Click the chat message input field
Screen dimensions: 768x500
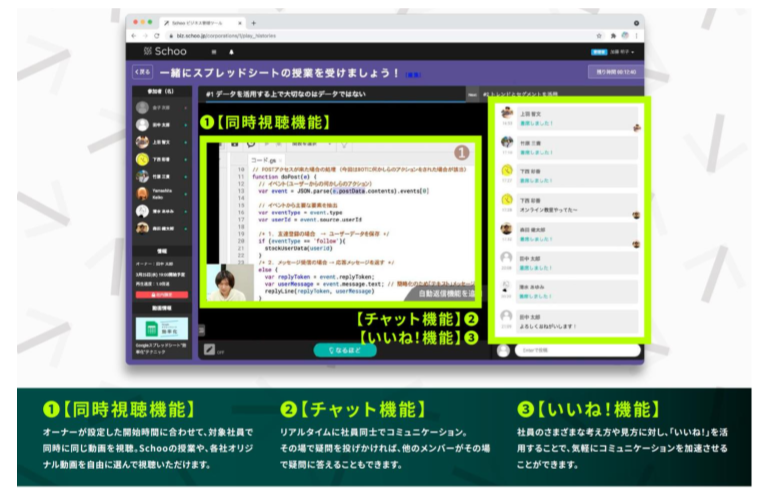[577, 350]
